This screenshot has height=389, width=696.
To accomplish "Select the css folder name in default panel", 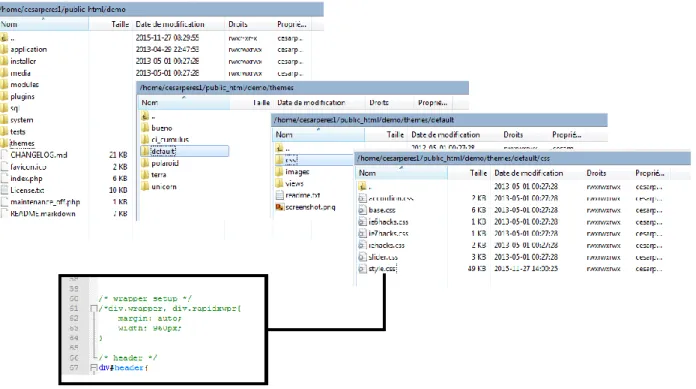I will tap(291, 160).
